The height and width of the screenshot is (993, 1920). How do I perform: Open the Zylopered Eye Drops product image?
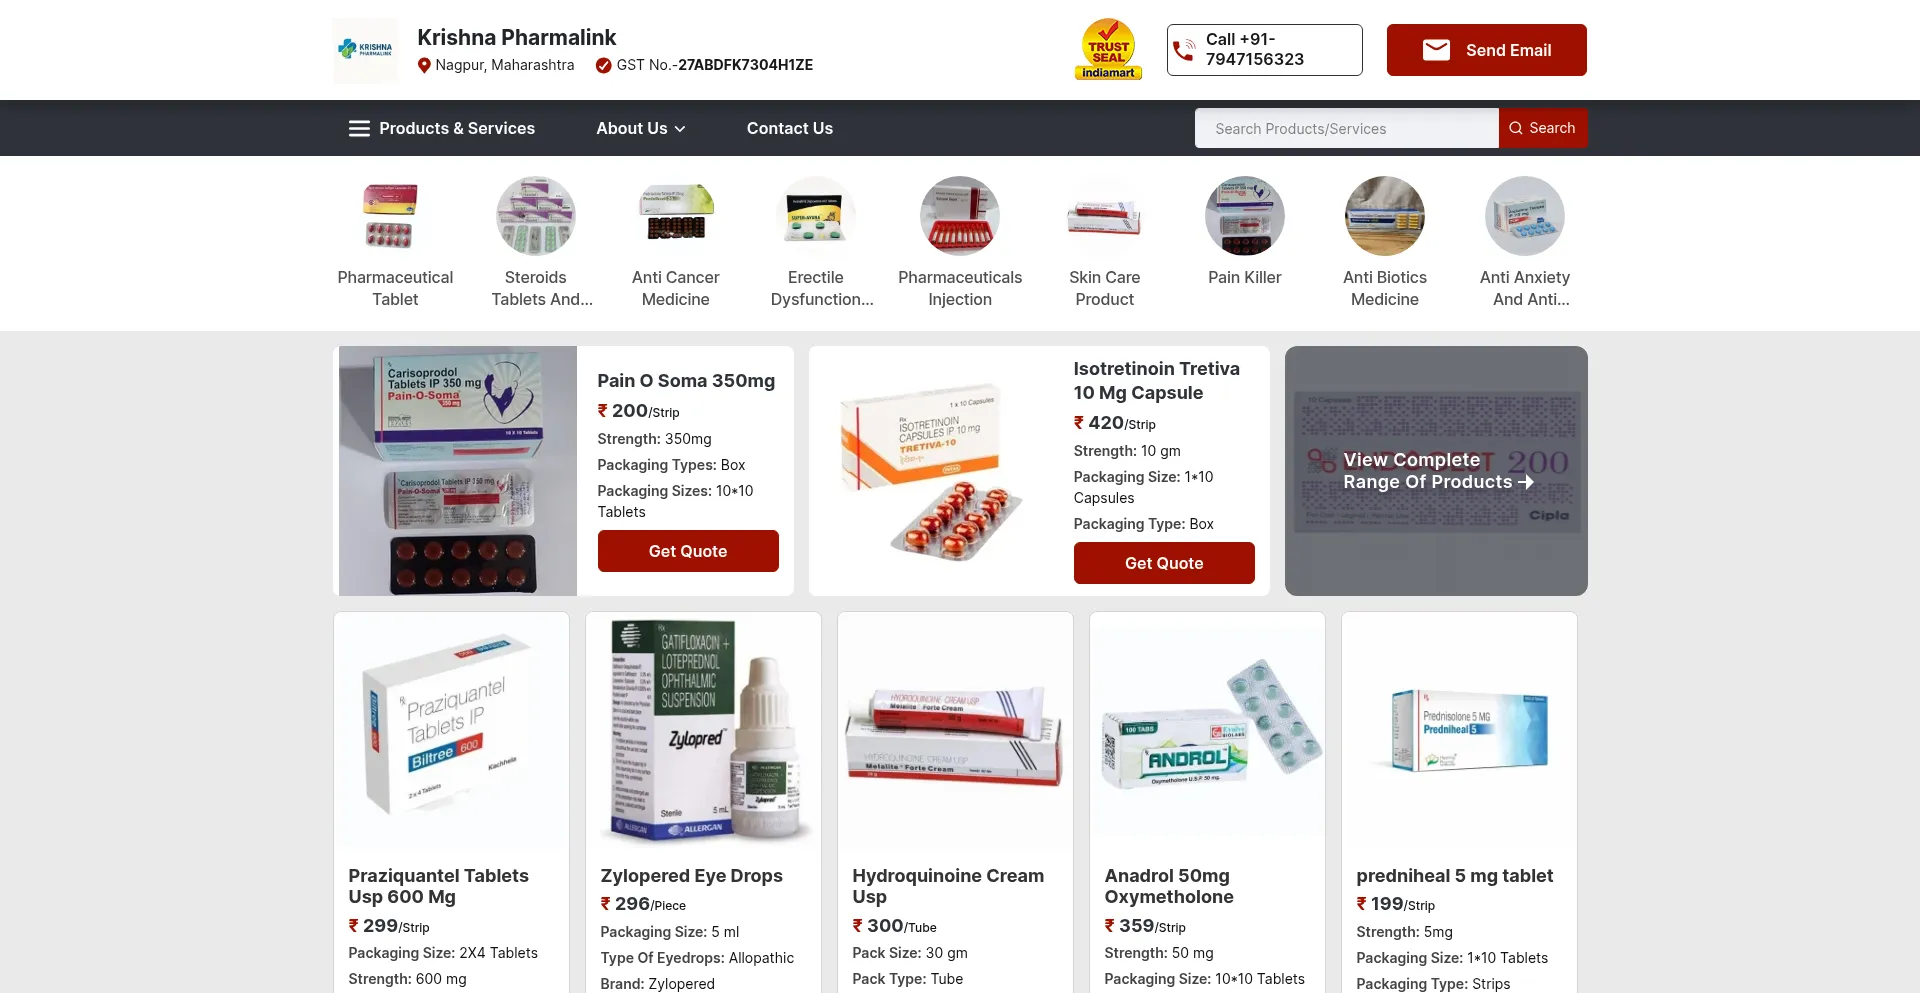pyautogui.click(x=703, y=730)
